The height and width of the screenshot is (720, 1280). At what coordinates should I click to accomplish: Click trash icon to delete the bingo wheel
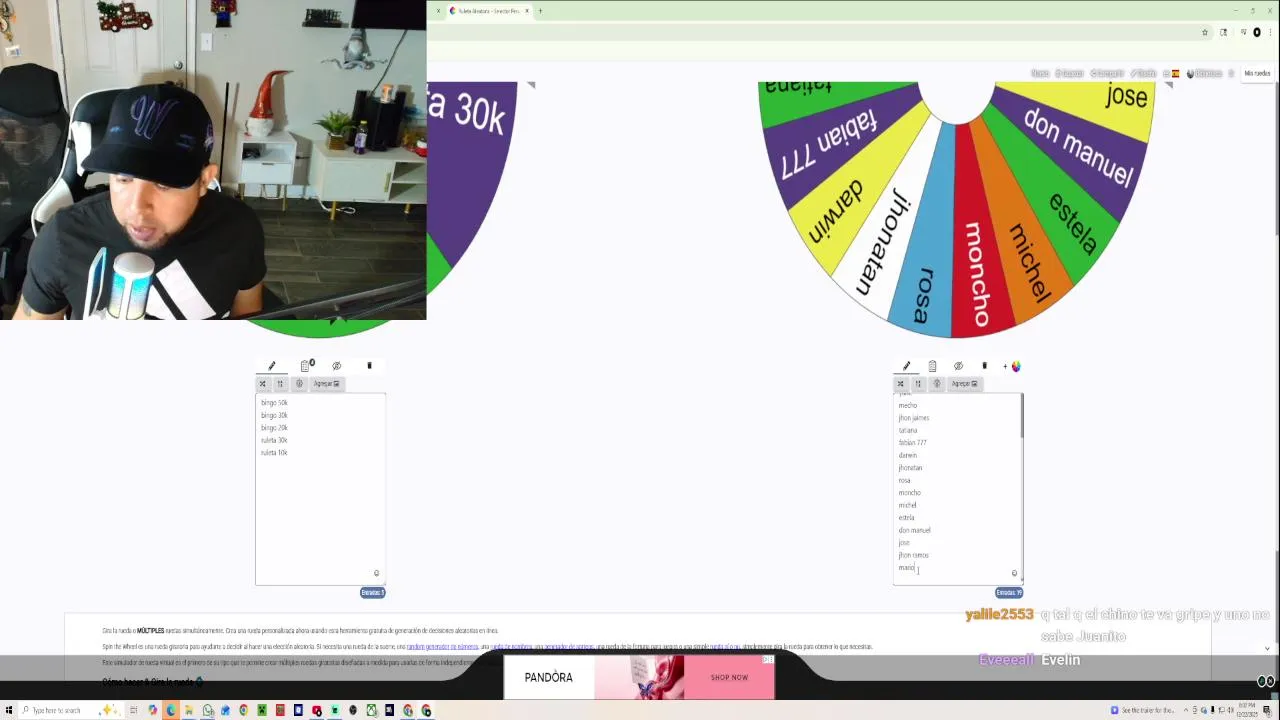pyautogui.click(x=369, y=366)
